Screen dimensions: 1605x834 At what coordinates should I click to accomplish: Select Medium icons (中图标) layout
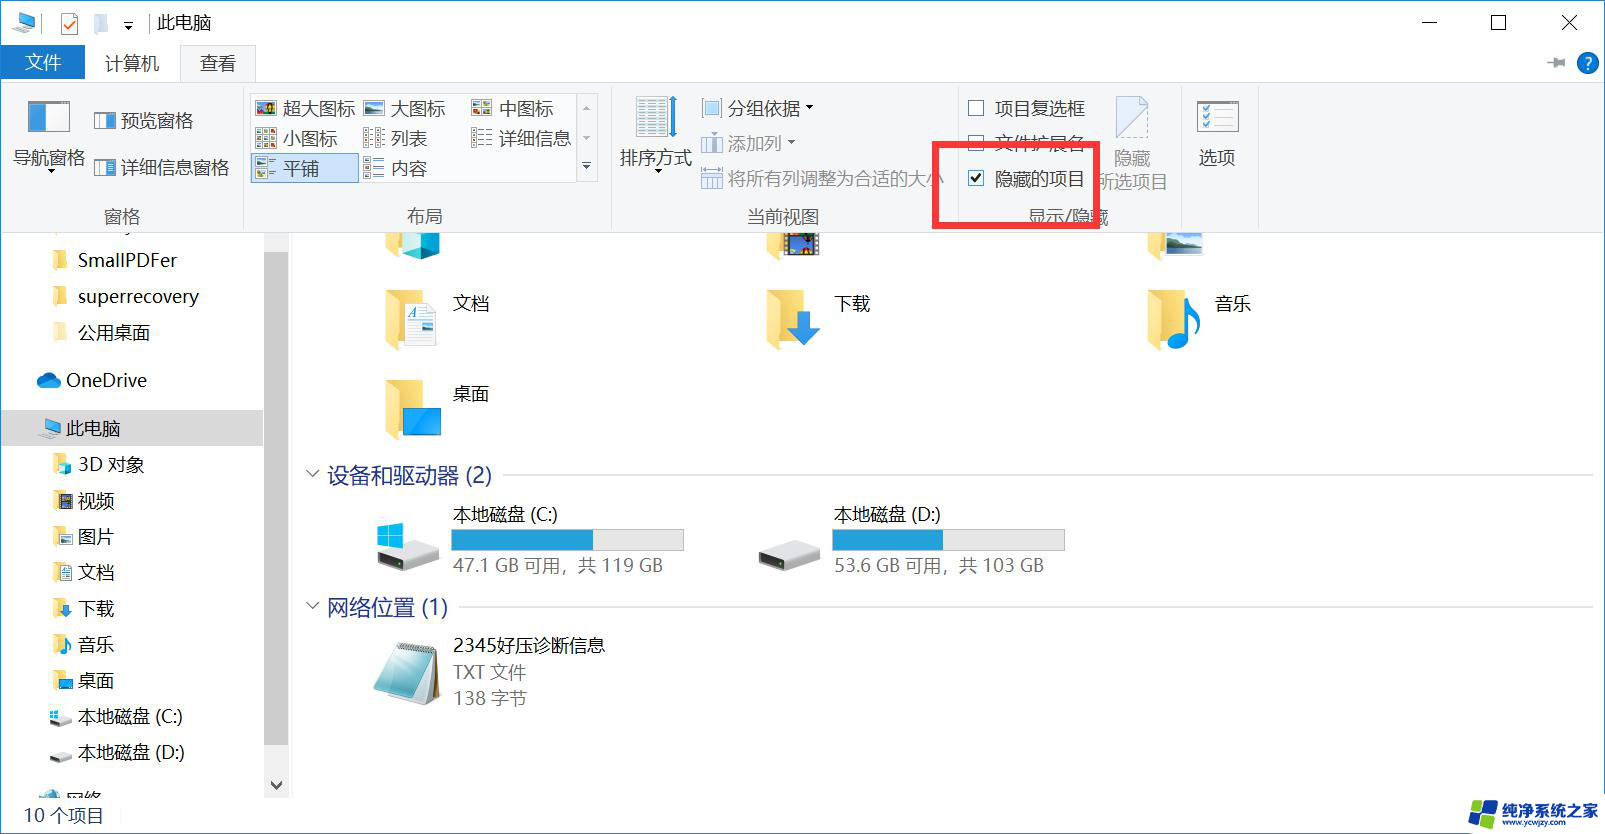[x=512, y=108]
